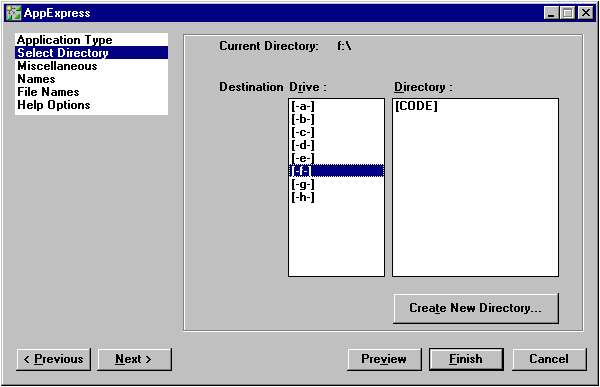Choose drive [-e-] in the list
Viewport: 600px width, 387px height.
point(336,158)
